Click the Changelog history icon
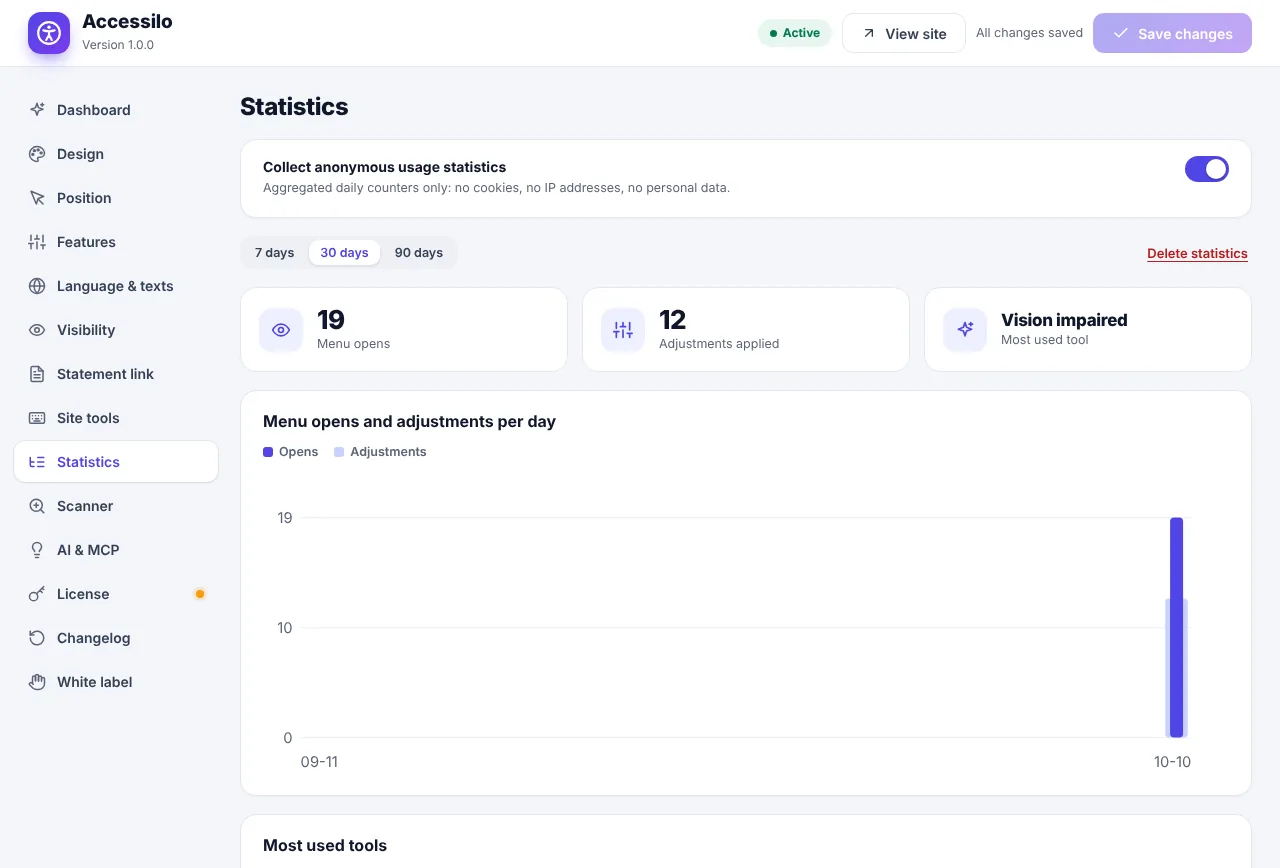 pyautogui.click(x=37, y=638)
